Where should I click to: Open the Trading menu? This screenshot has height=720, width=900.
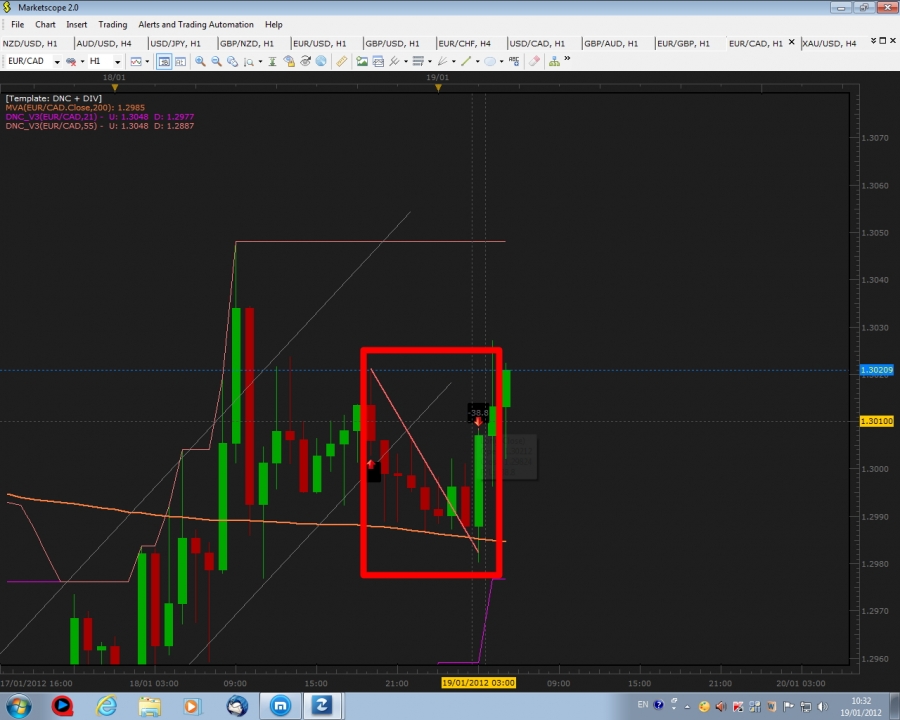112,24
